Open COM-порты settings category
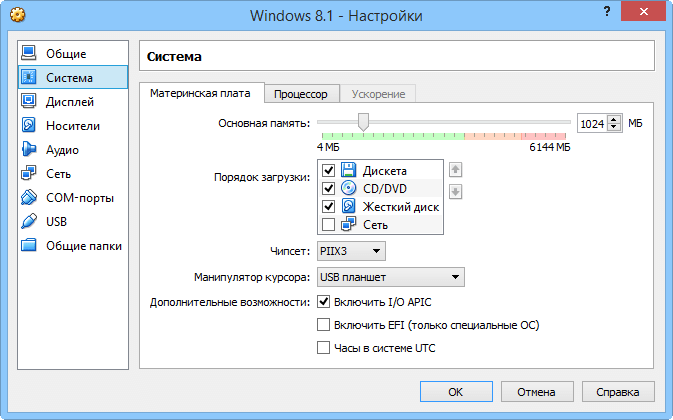Viewport: 673px width, 420px height. [73, 197]
